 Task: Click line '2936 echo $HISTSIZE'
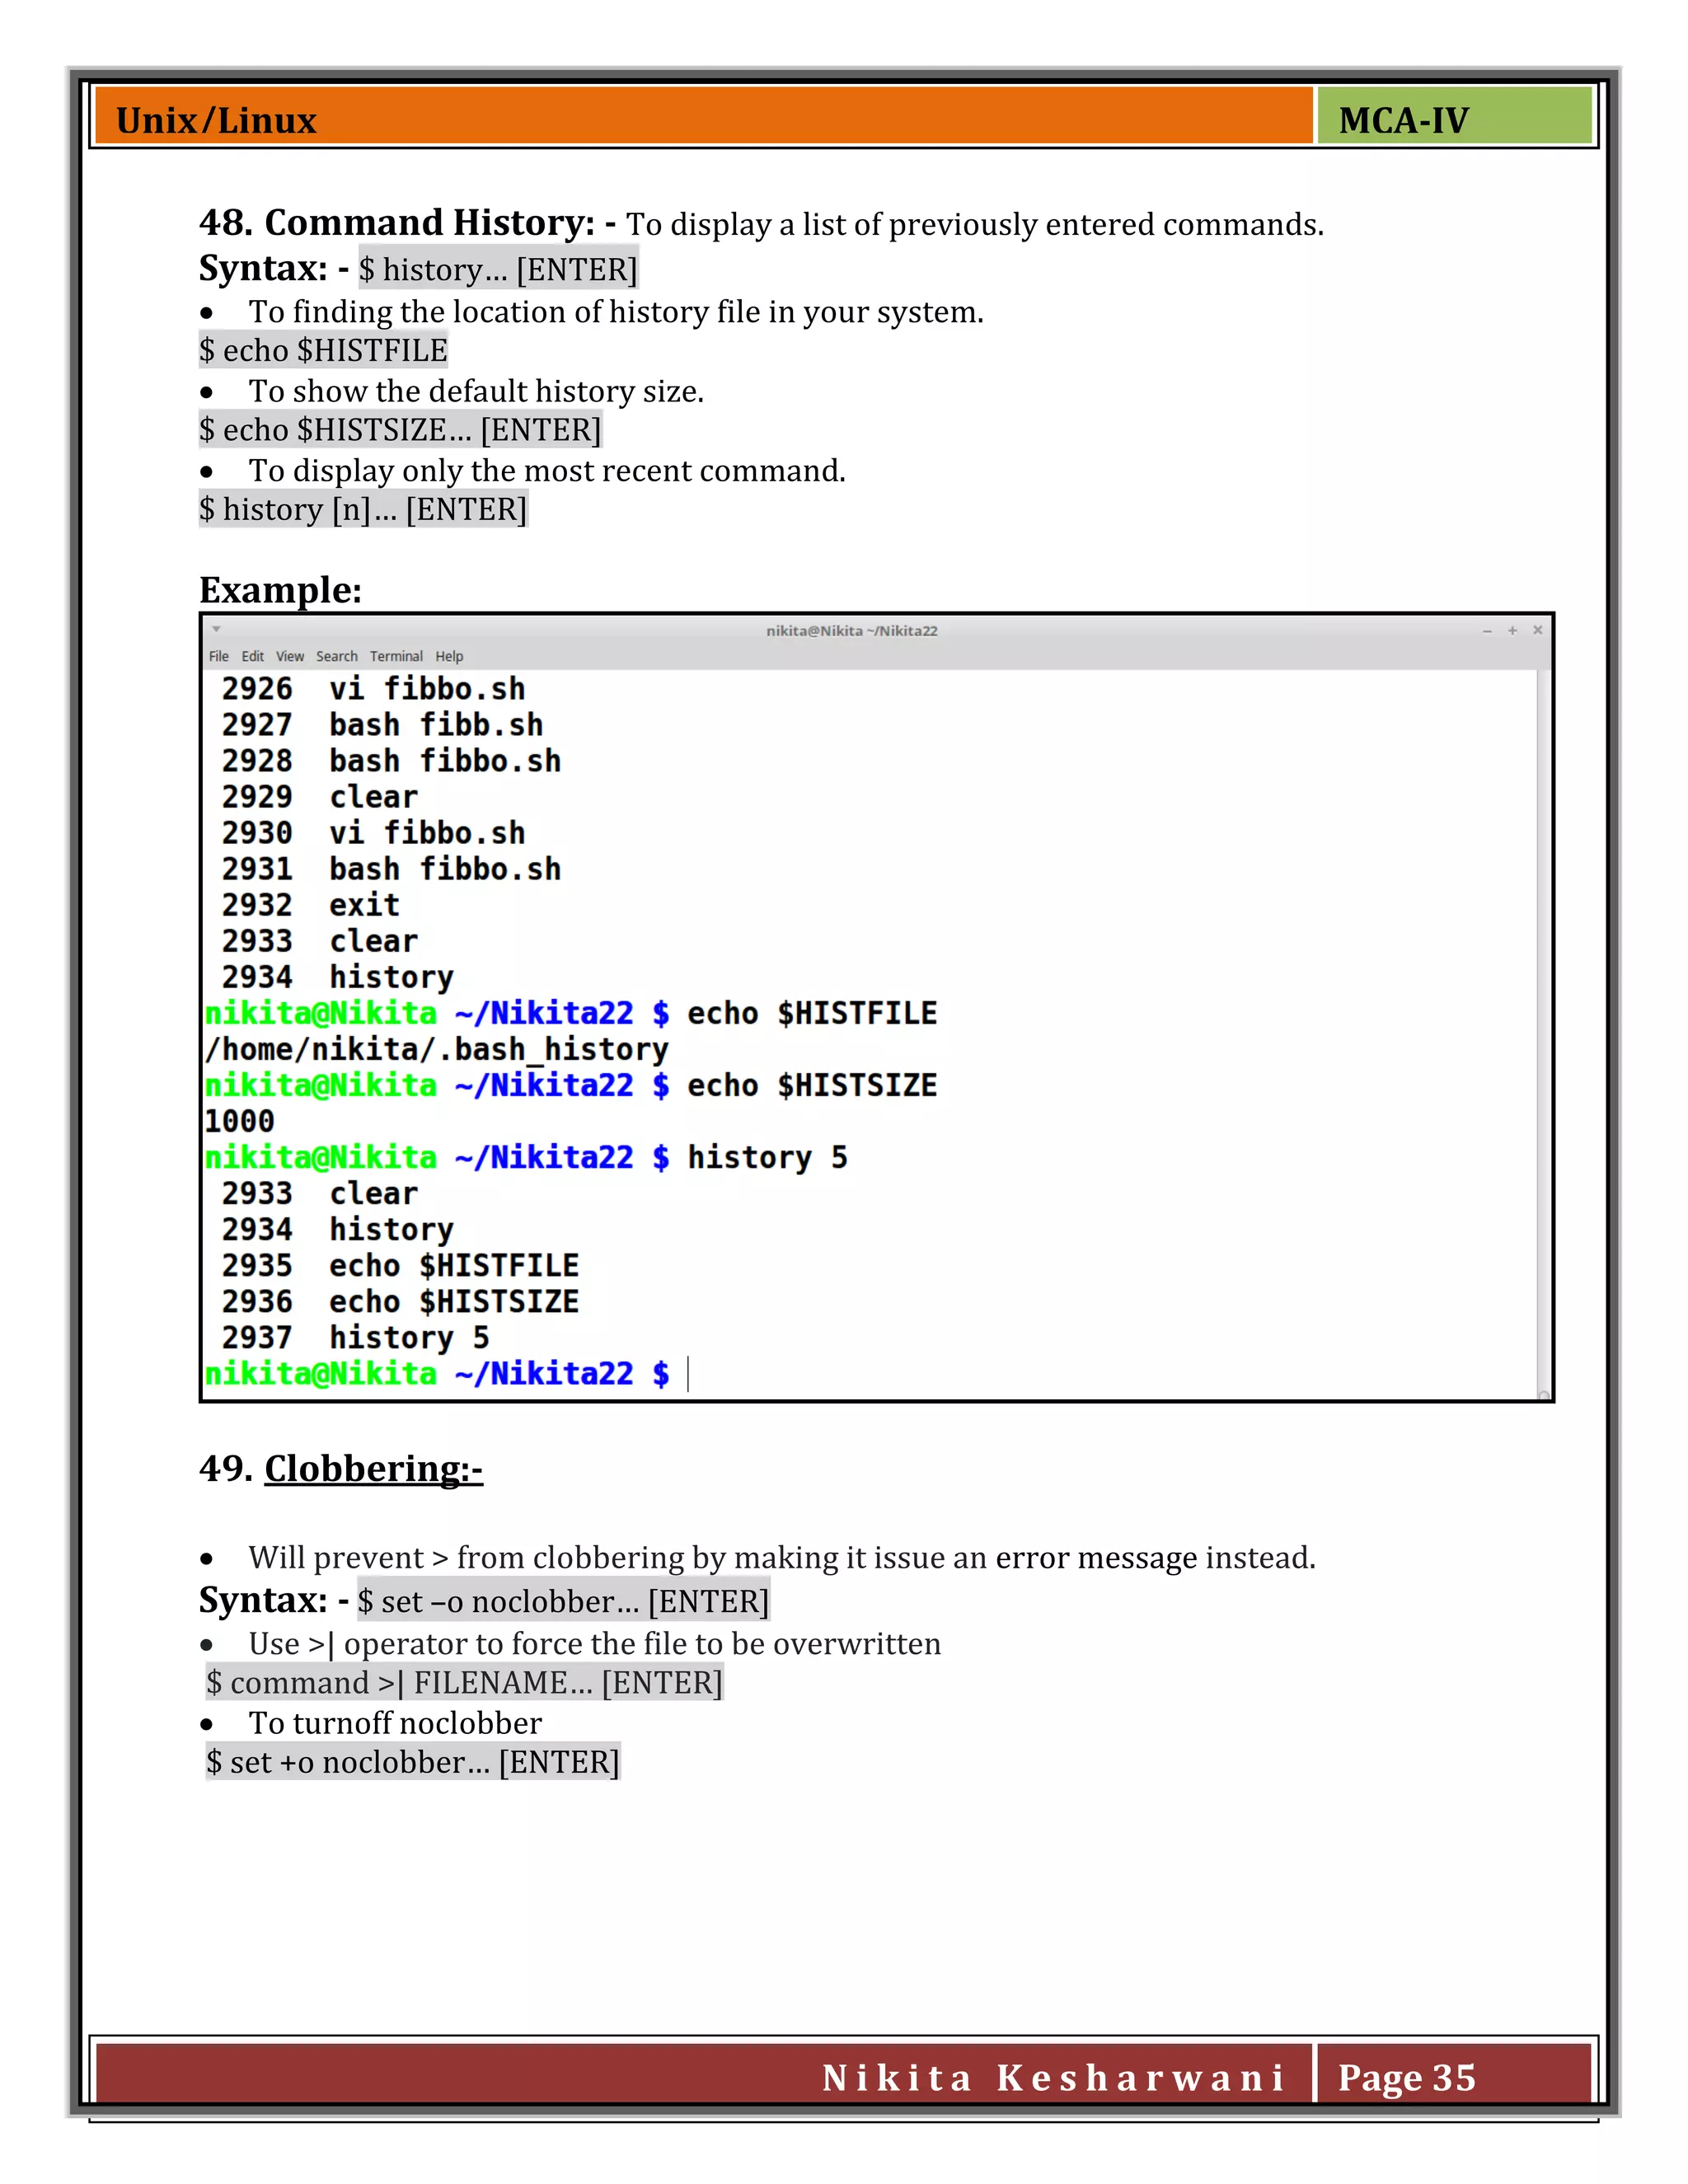[400, 1301]
